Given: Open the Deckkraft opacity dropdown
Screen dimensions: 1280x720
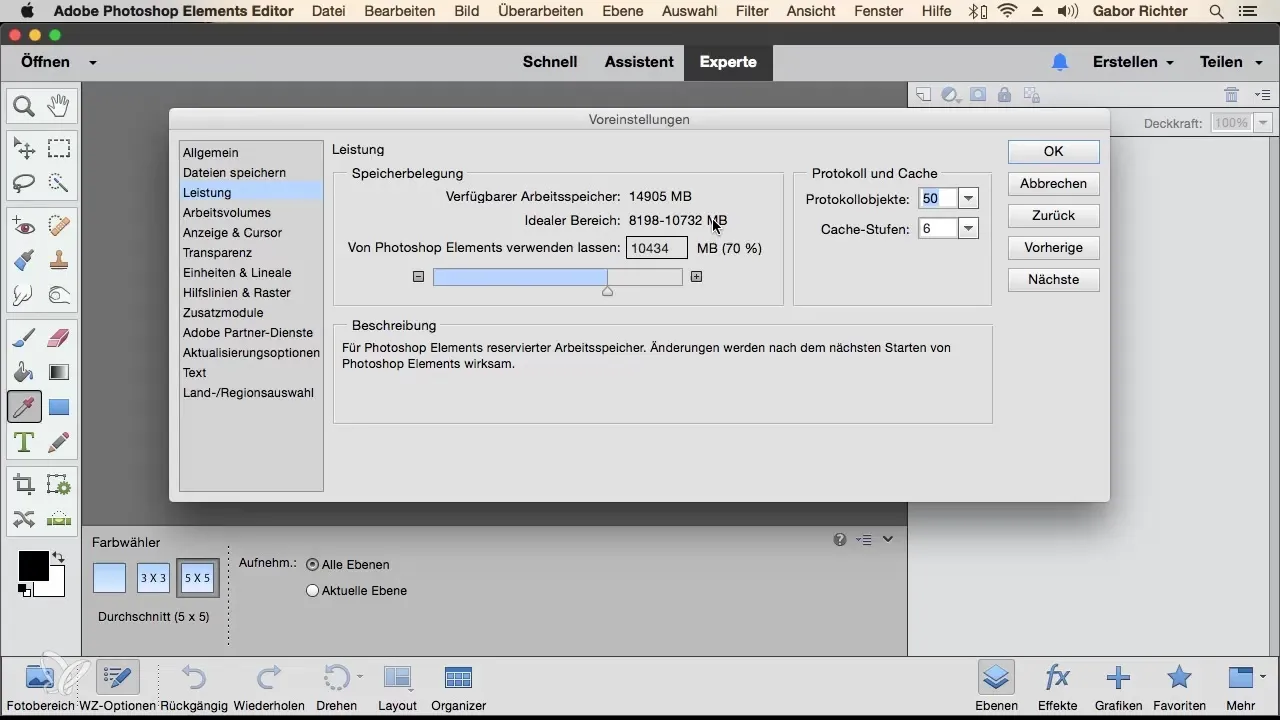Looking at the screenshot, I should click(1263, 123).
